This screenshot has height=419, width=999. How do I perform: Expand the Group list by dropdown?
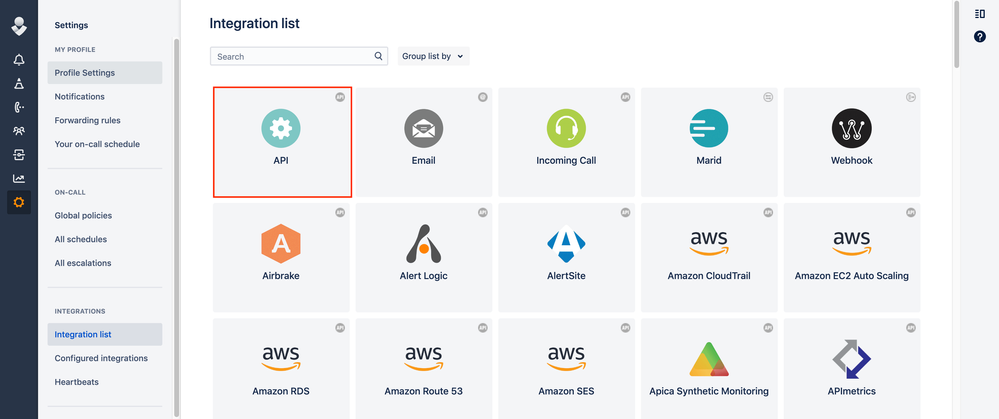coord(433,56)
